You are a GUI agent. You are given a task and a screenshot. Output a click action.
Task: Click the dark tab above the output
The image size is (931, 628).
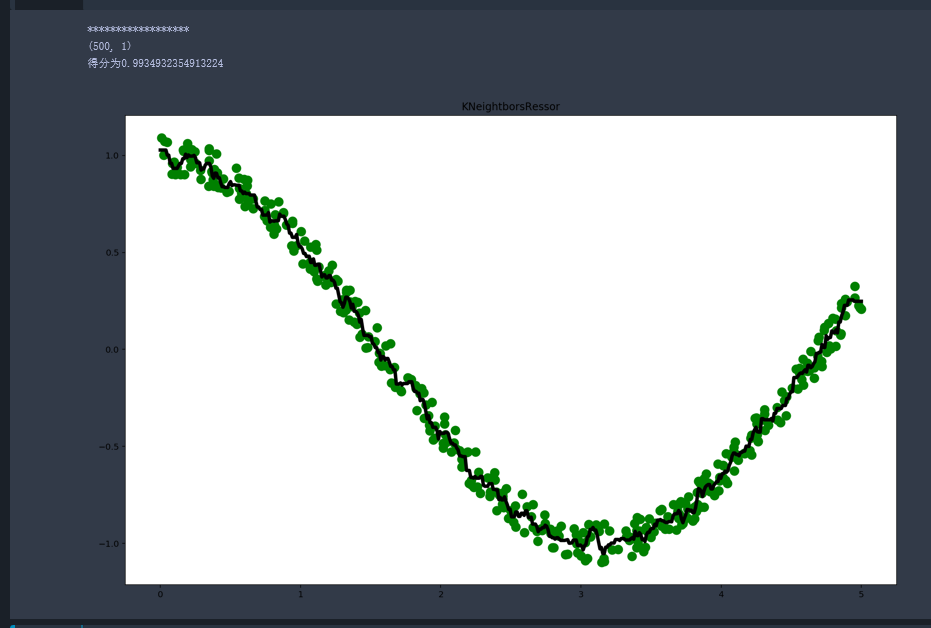tap(48, 5)
